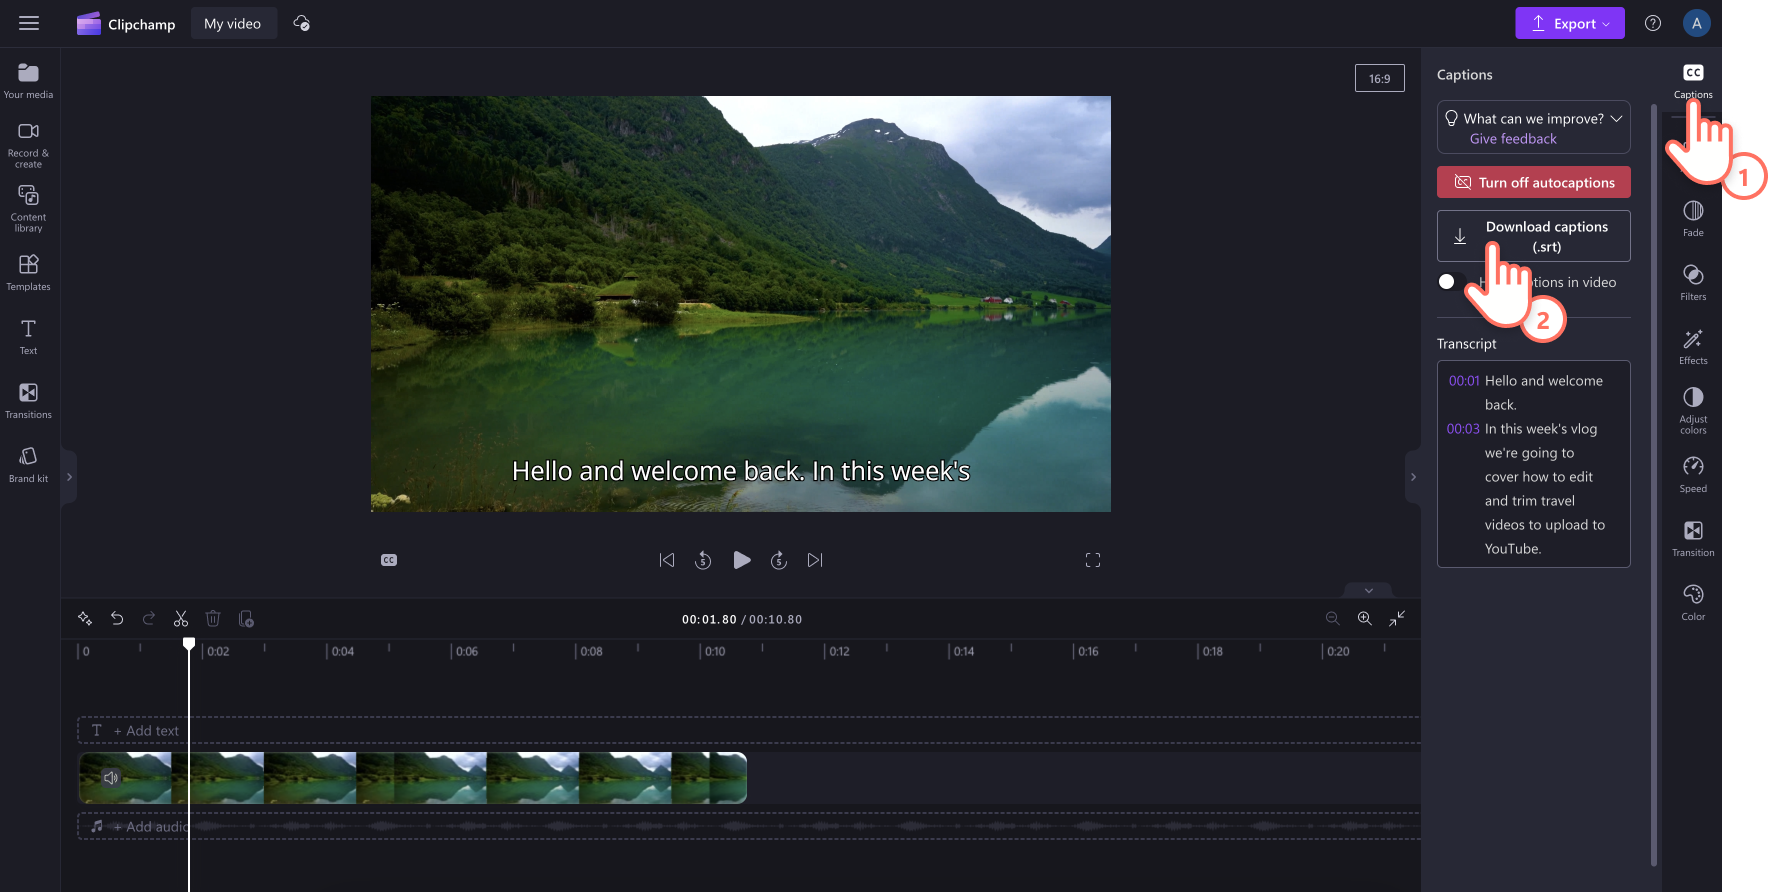The width and height of the screenshot is (1768, 892).
Task: Toggle hide captions in video switch
Action: click(x=1451, y=282)
